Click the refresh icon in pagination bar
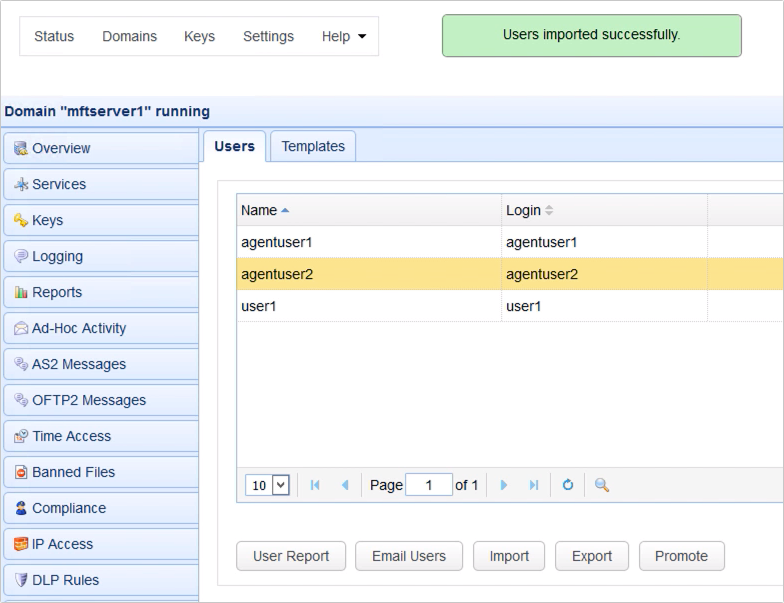Image resolution: width=784 pixels, height=603 pixels. point(567,485)
